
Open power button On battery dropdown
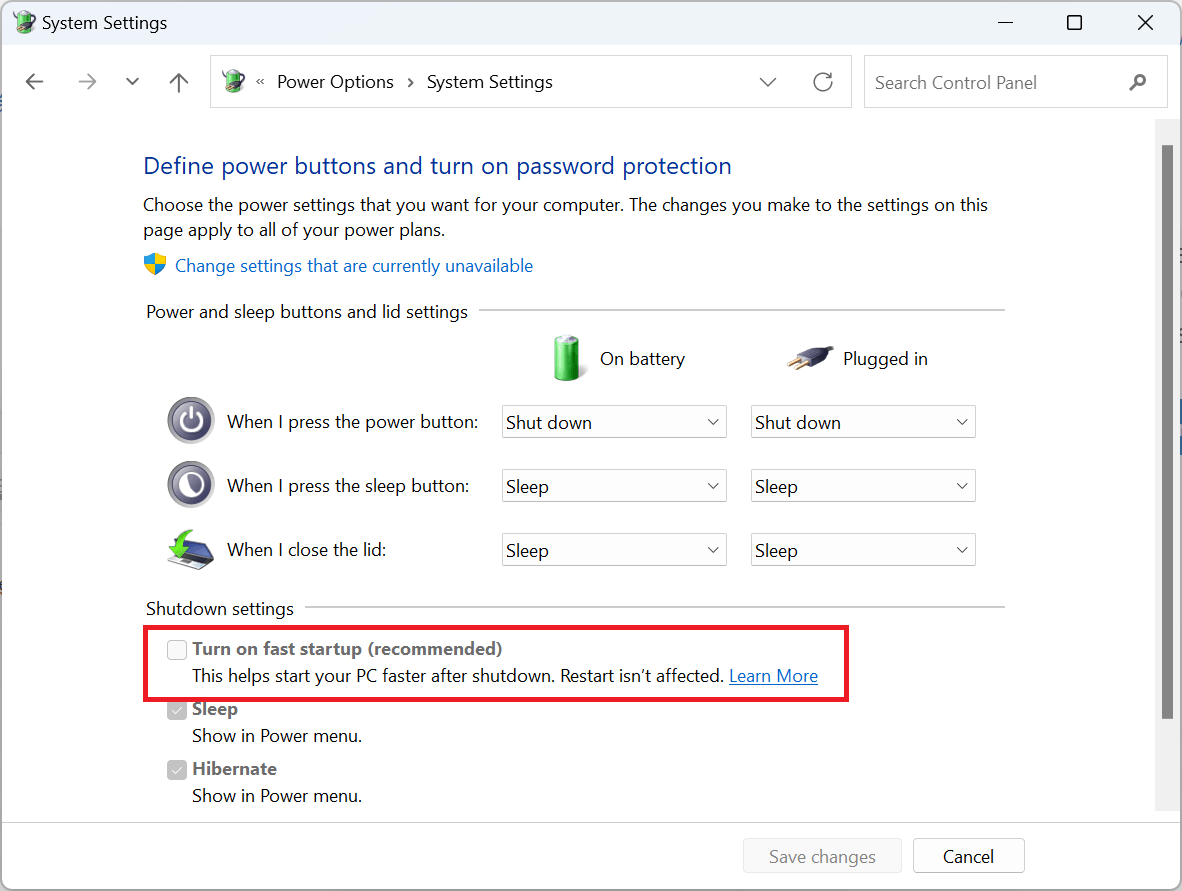click(x=614, y=422)
